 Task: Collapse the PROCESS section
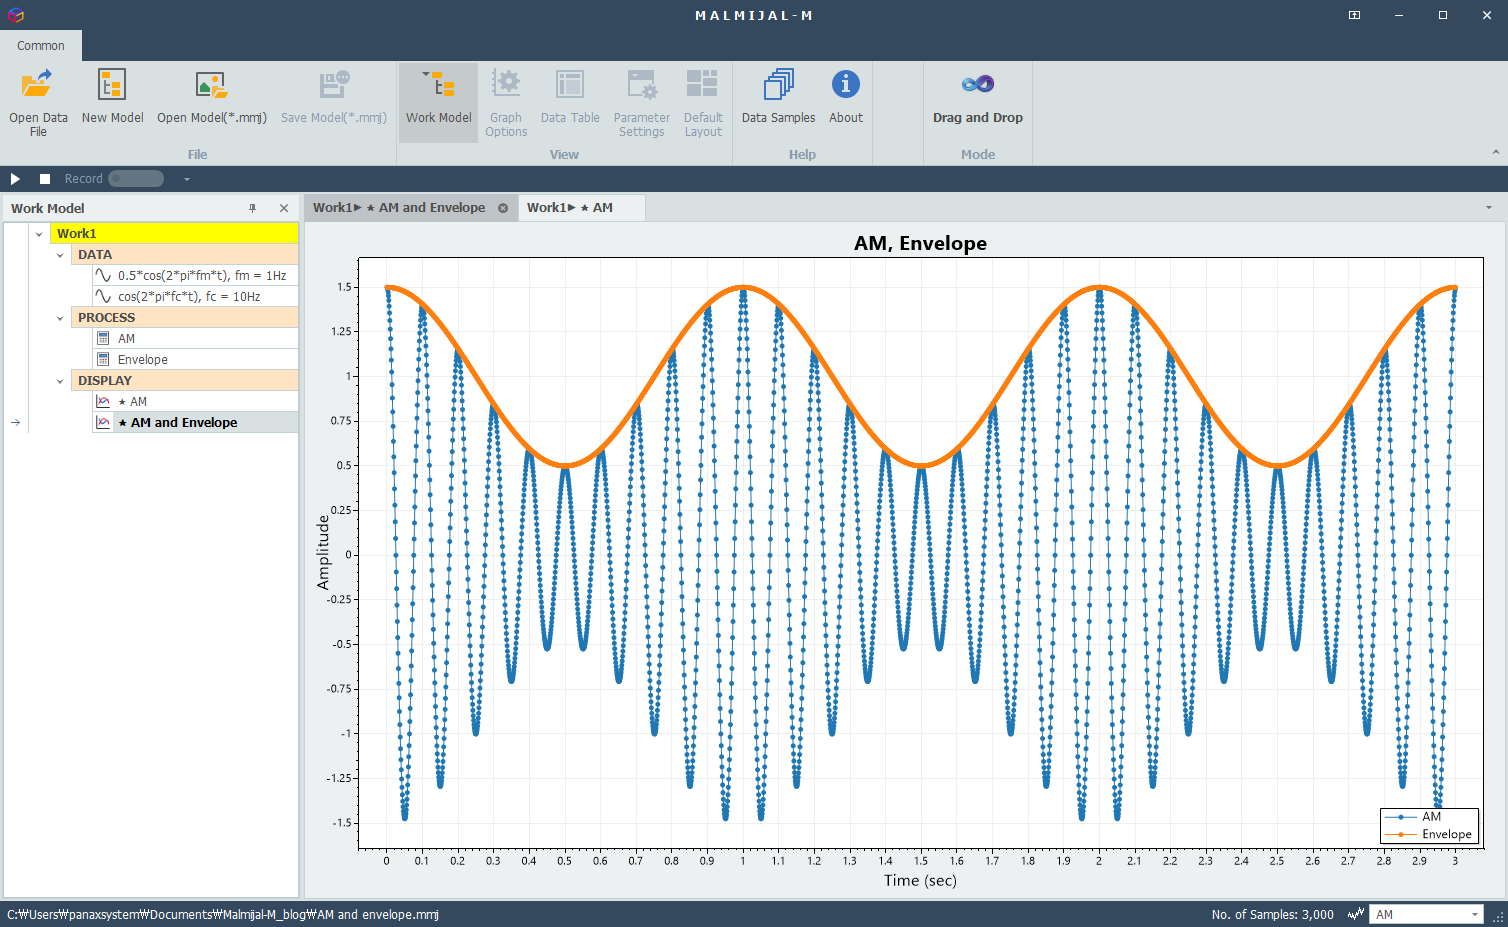tap(60, 318)
